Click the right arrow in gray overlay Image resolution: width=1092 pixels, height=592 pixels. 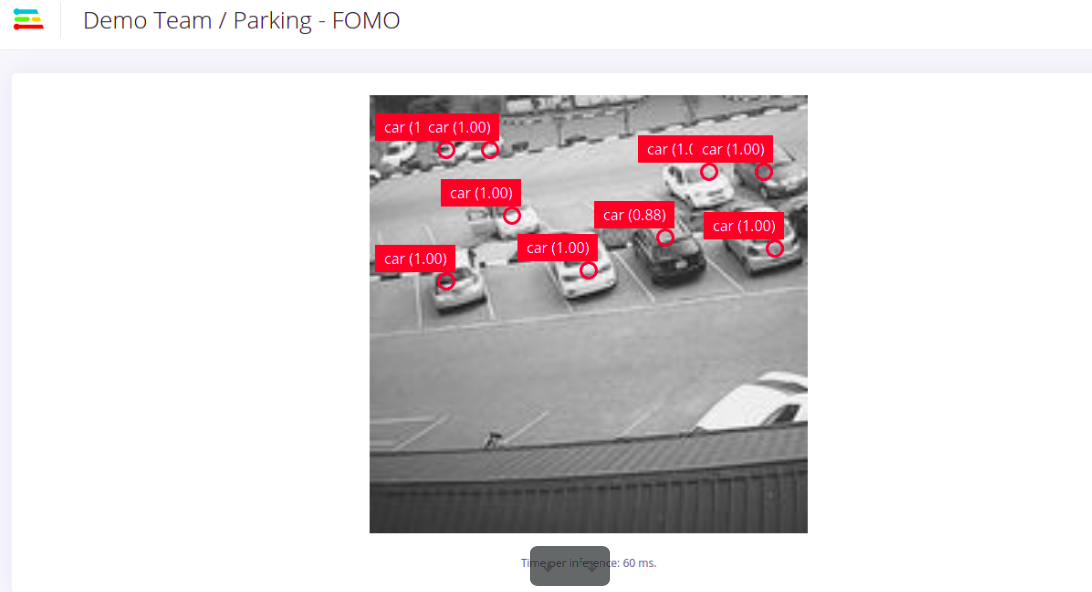pos(591,566)
